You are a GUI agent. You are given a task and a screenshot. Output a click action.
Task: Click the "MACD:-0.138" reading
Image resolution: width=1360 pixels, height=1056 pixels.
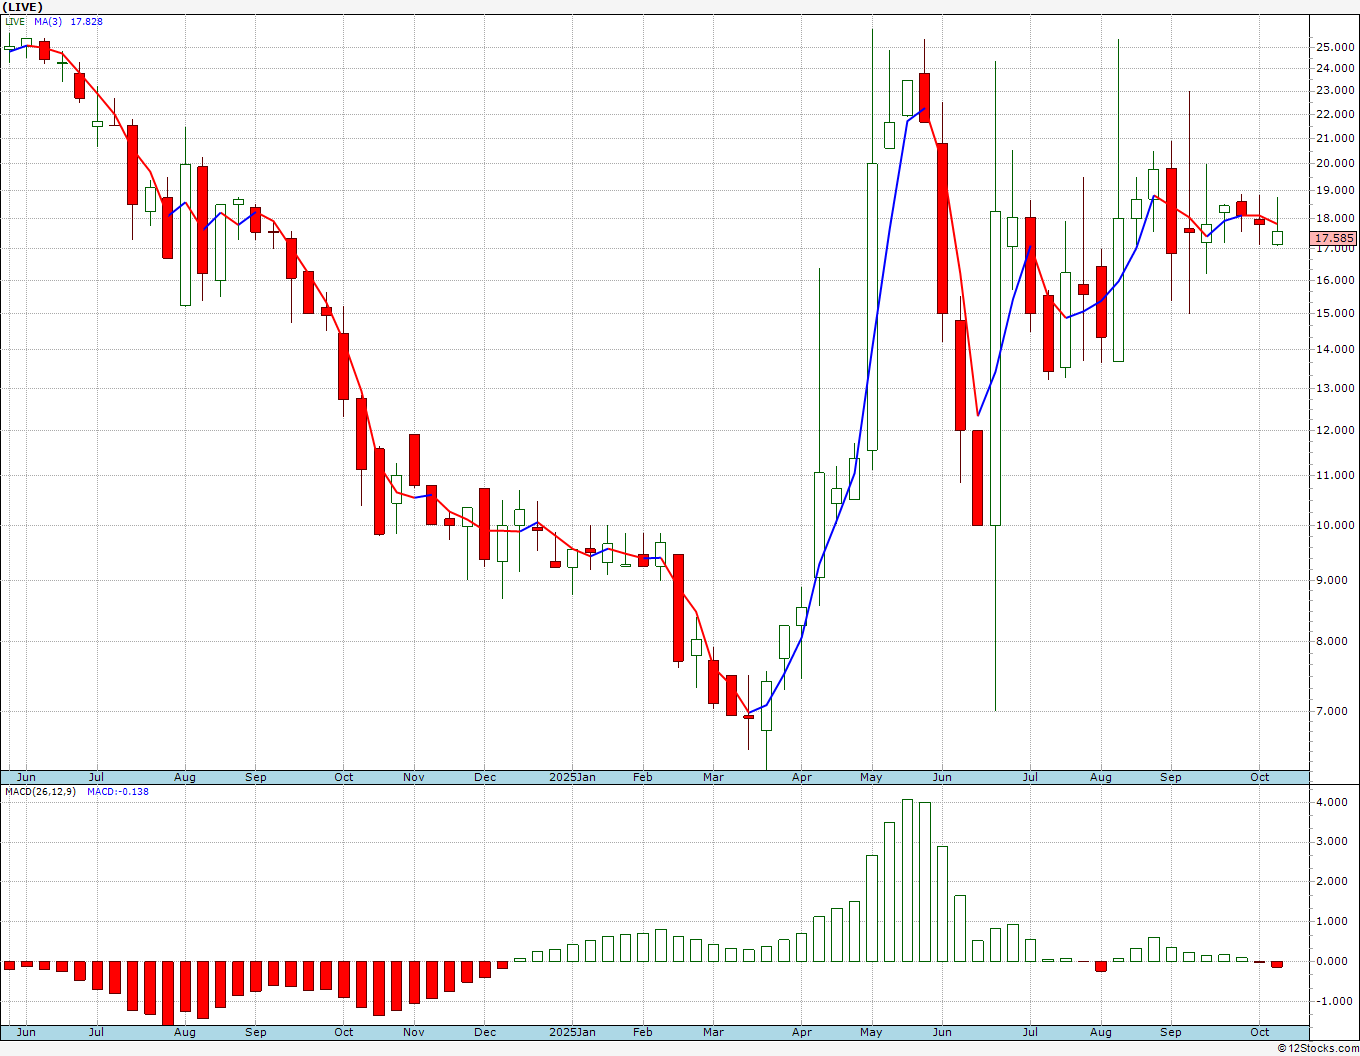coord(118,791)
